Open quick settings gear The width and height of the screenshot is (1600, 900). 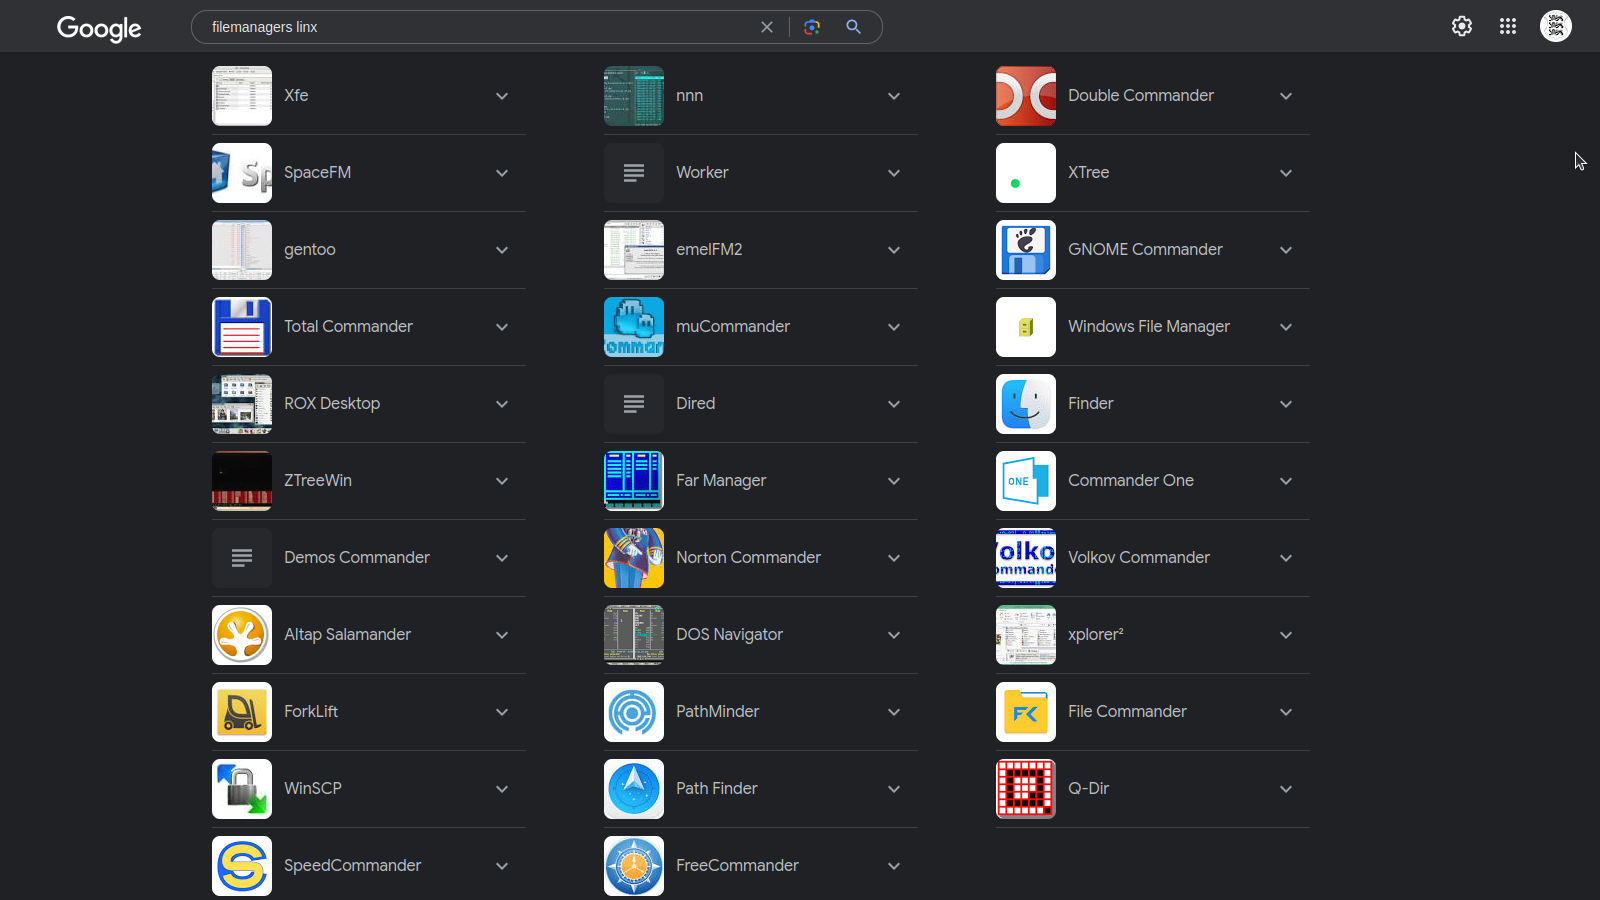point(1462,27)
